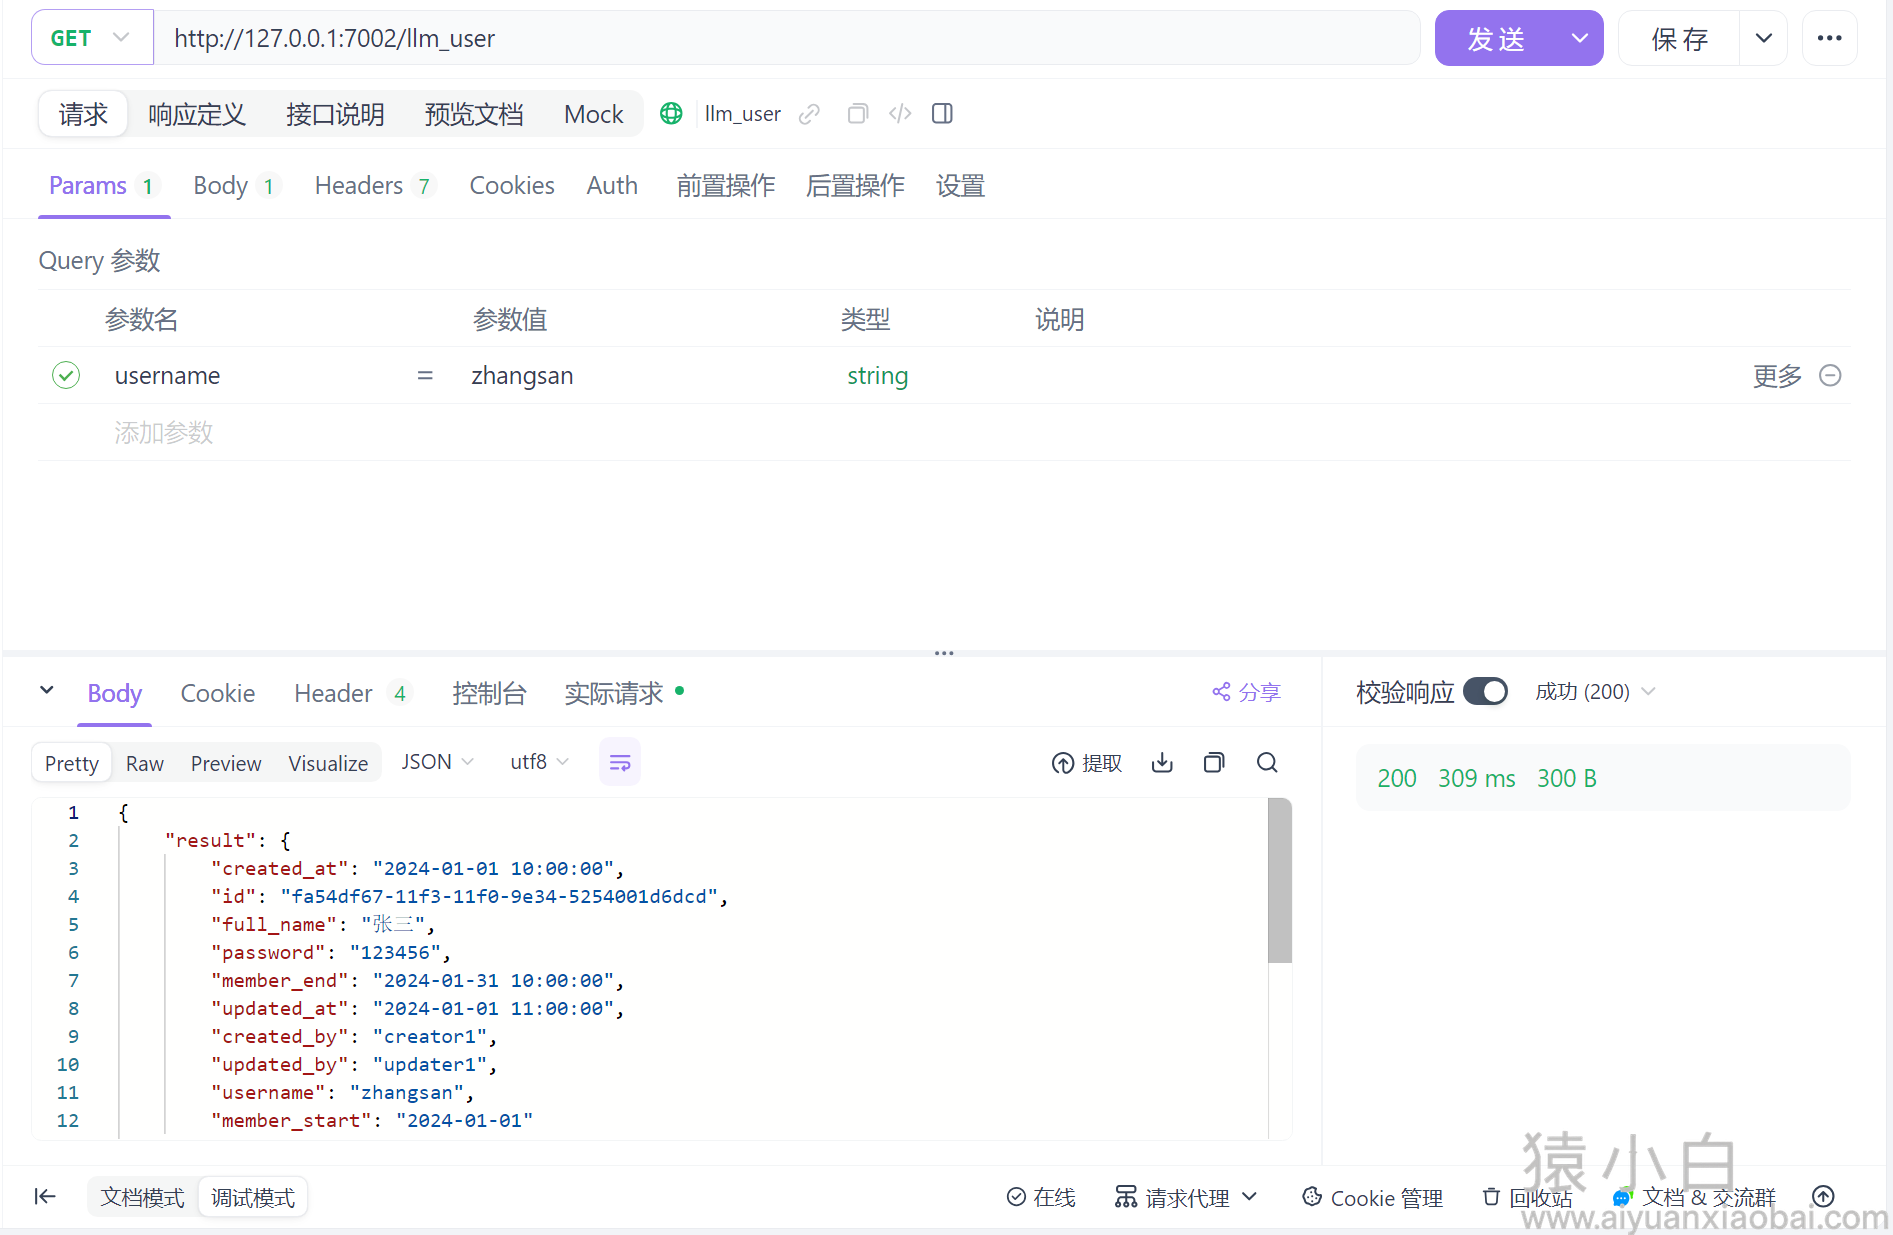Image resolution: width=1893 pixels, height=1235 pixels.
Task: Open the three-dot more options menu
Action: [x=1829, y=38]
